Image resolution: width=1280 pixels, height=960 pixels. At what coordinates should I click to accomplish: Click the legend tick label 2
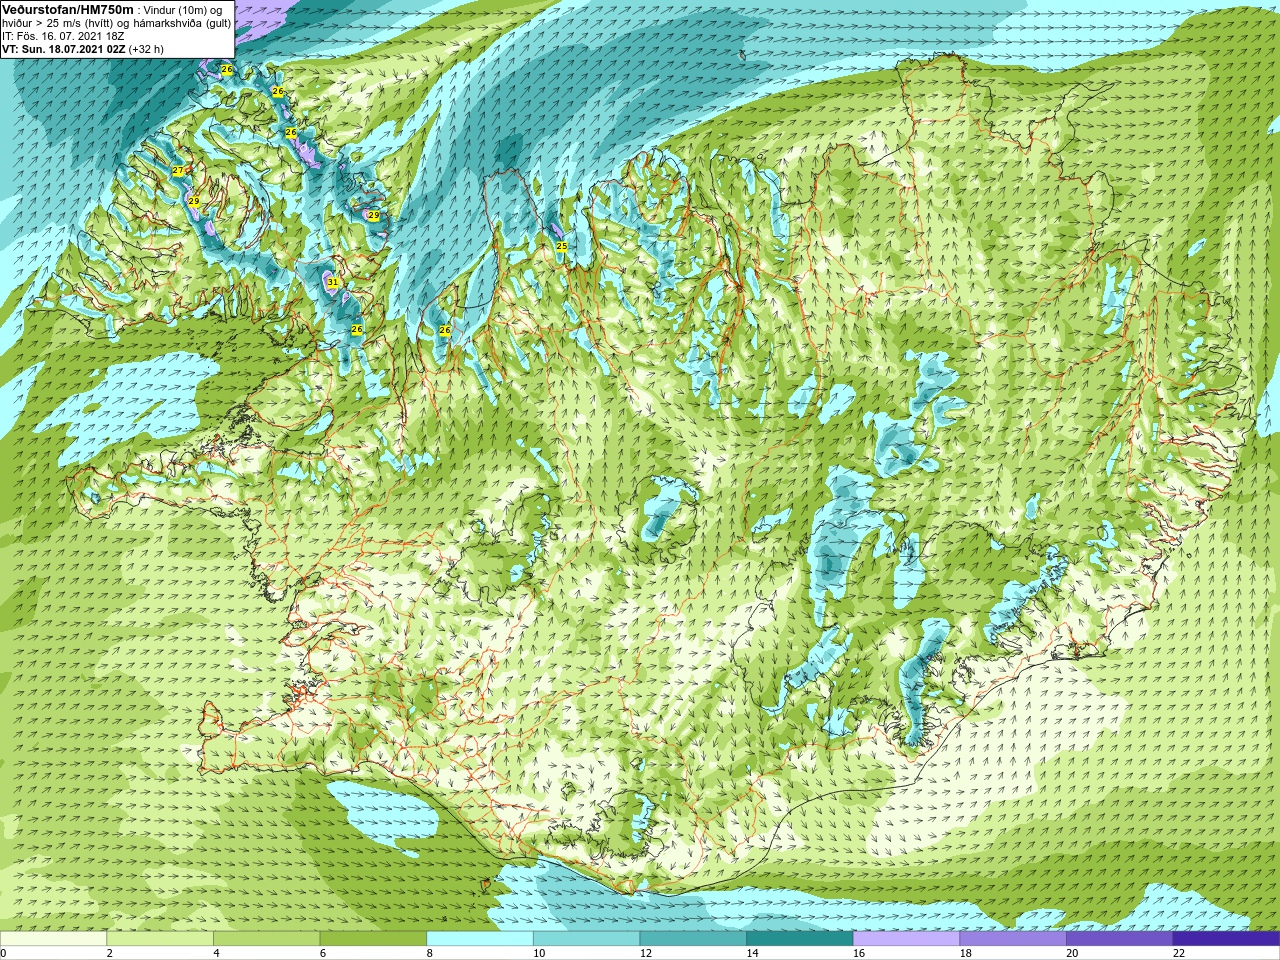pos(109,953)
